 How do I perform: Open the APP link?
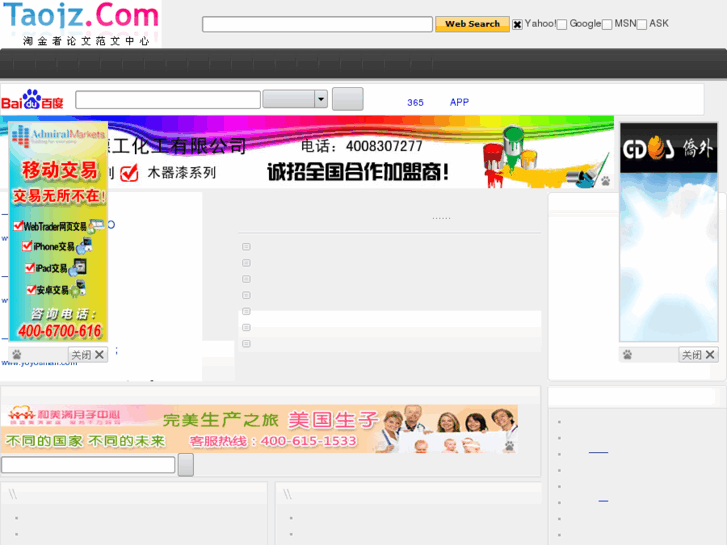pos(459,102)
